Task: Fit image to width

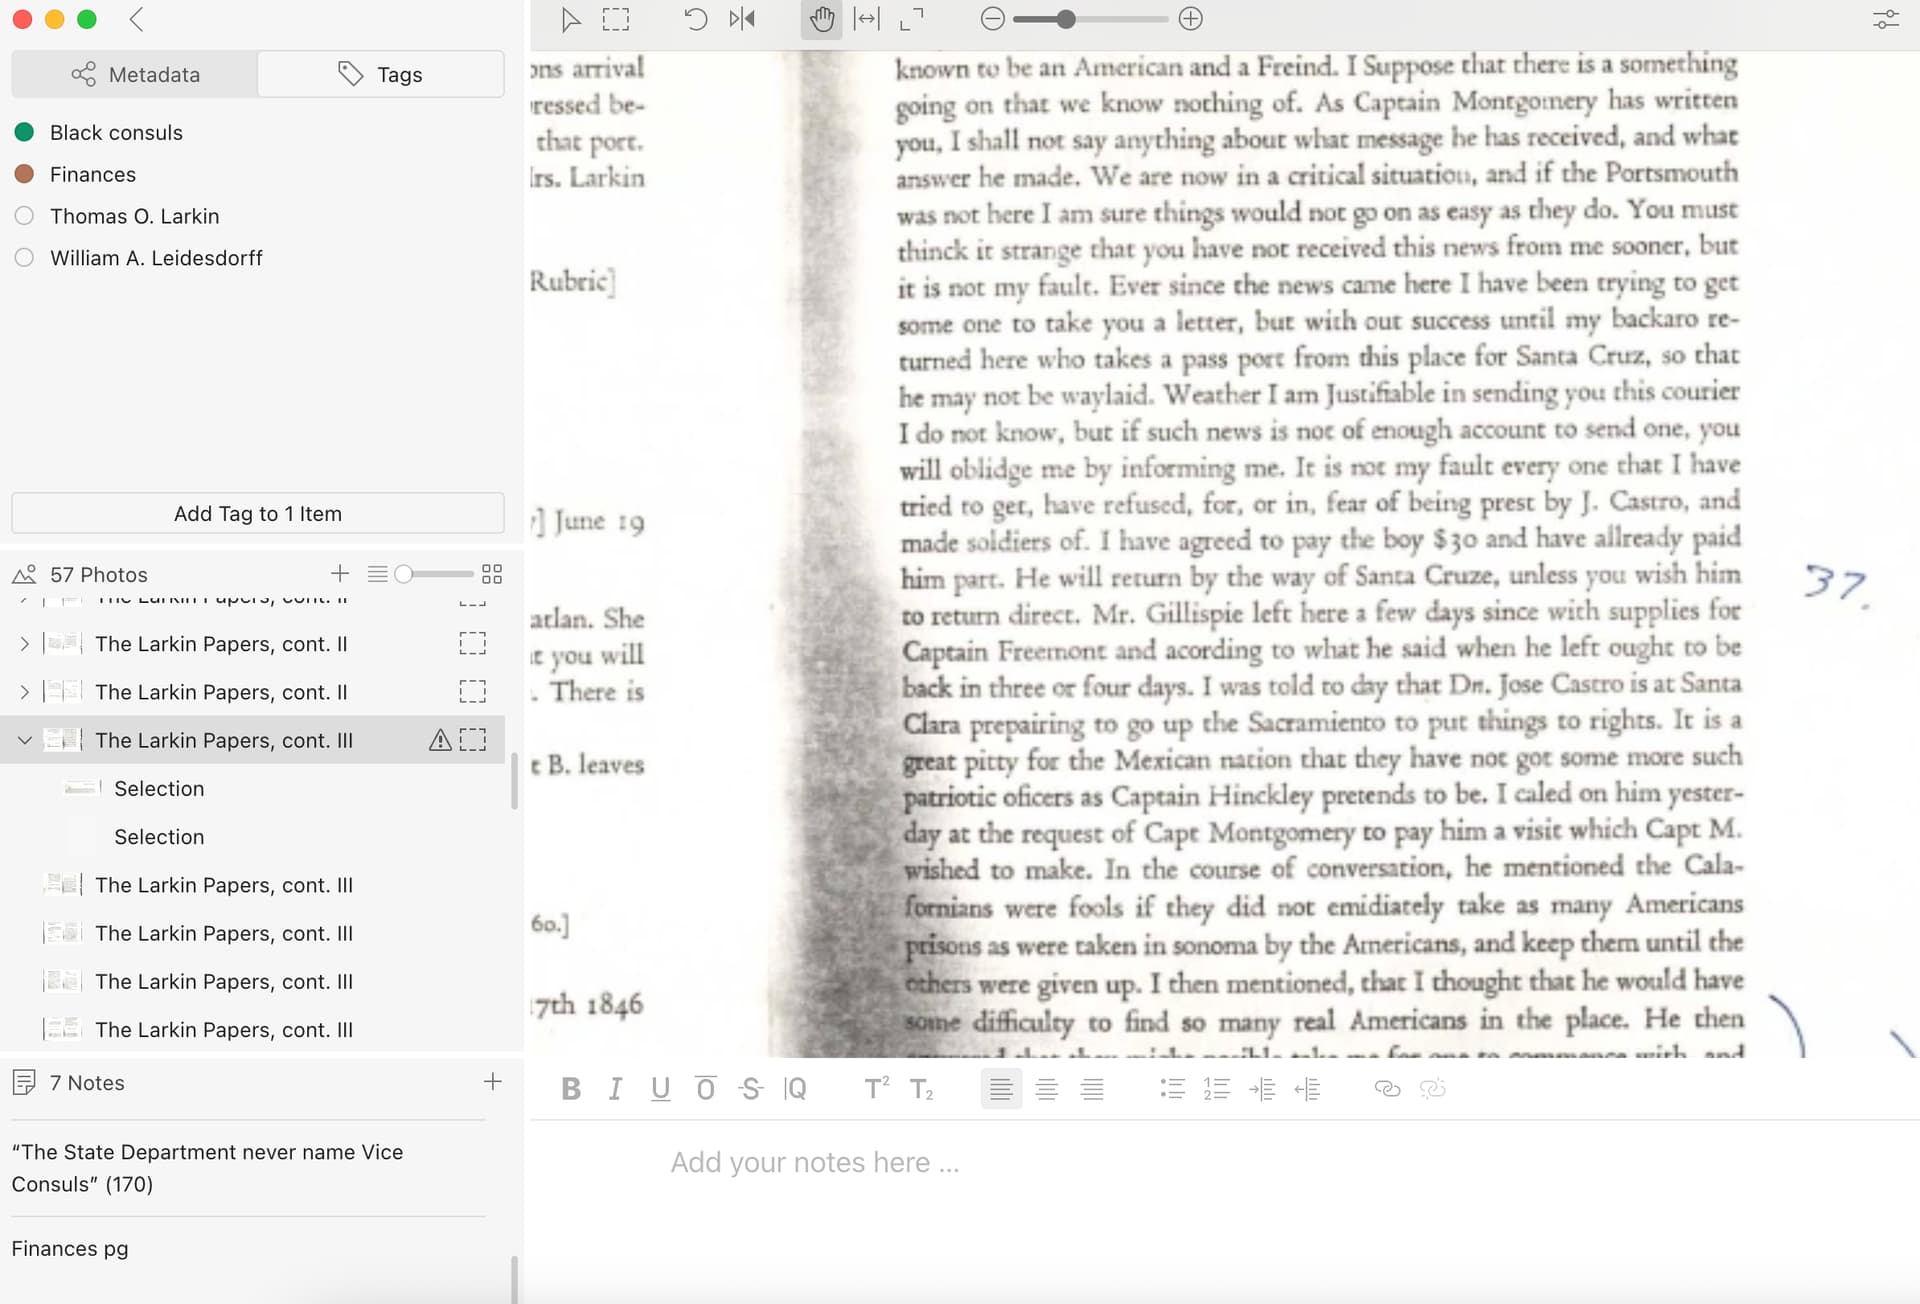Action: 866,19
